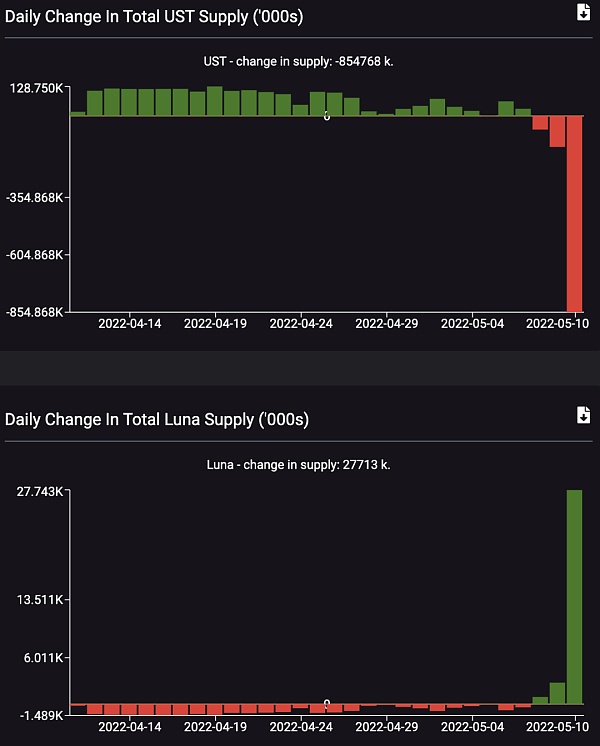The height and width of the screenshot is (746, 600).
Task: Click the Daily Change In Total Luna Supply title
Action: click(157, 419)
